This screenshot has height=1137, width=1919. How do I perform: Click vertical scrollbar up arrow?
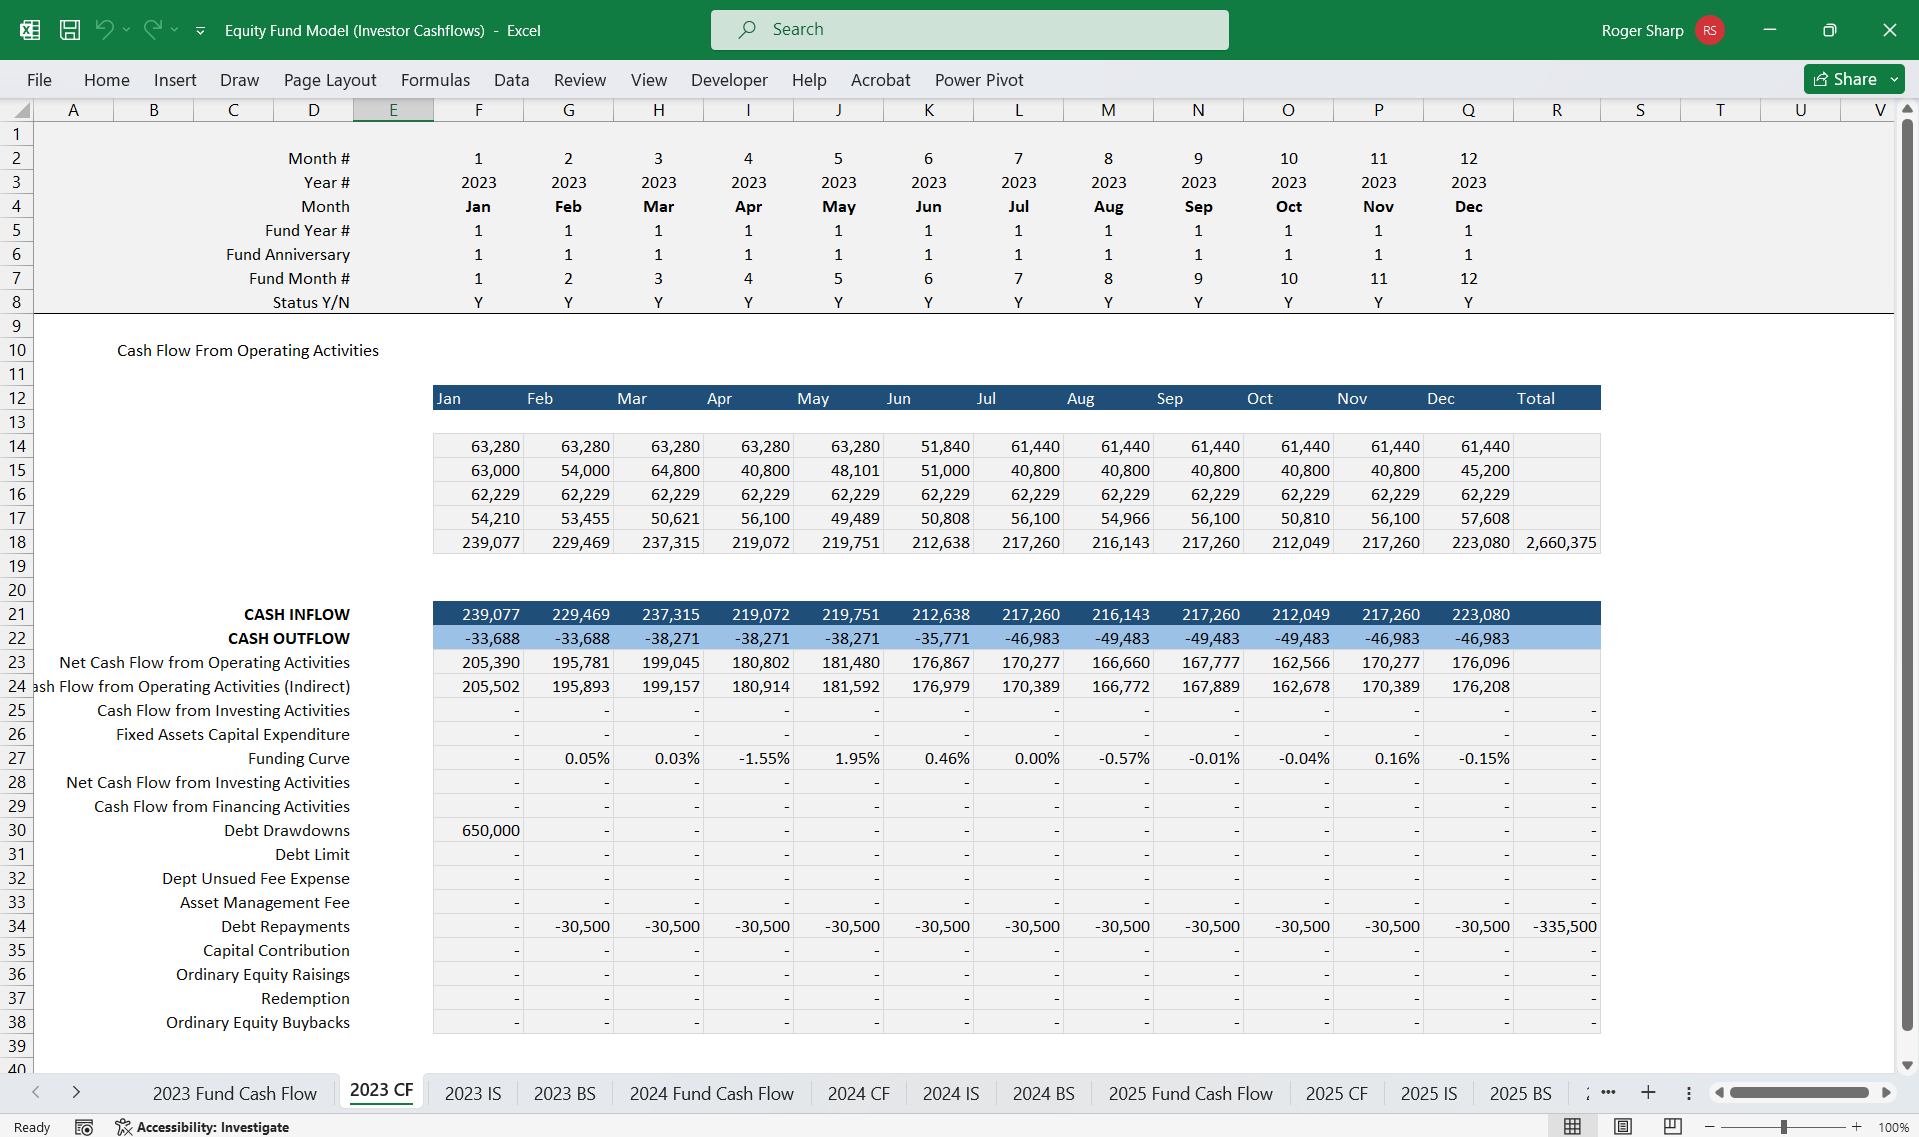pos(1907,108)
